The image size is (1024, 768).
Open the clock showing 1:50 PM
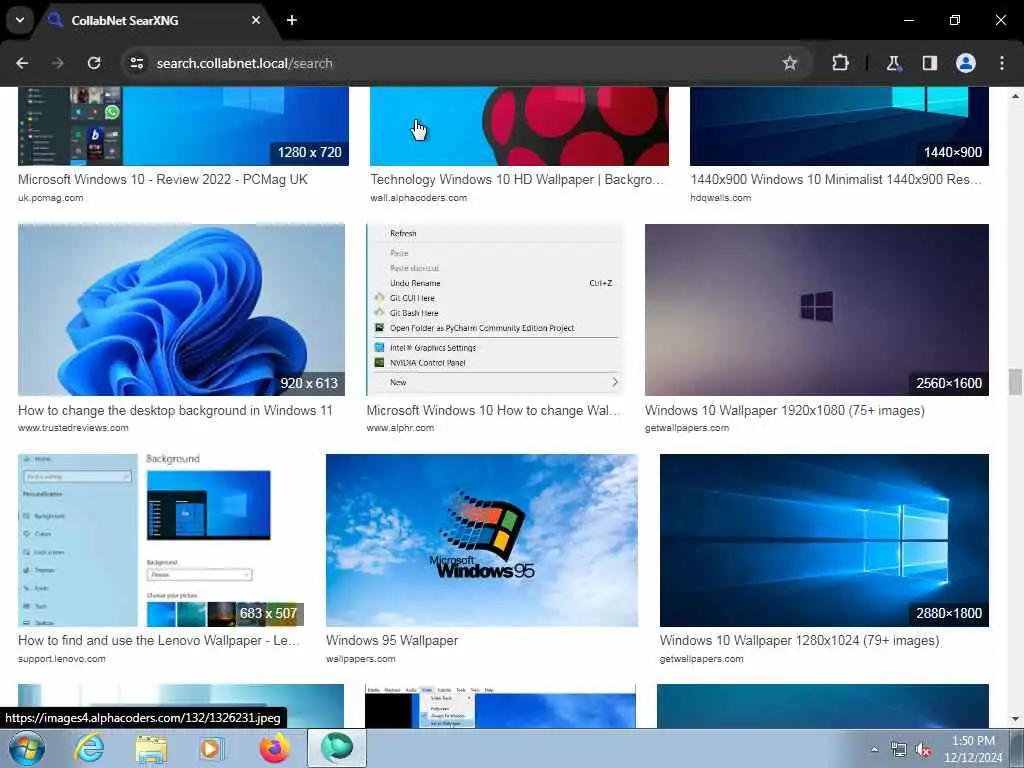973,749
